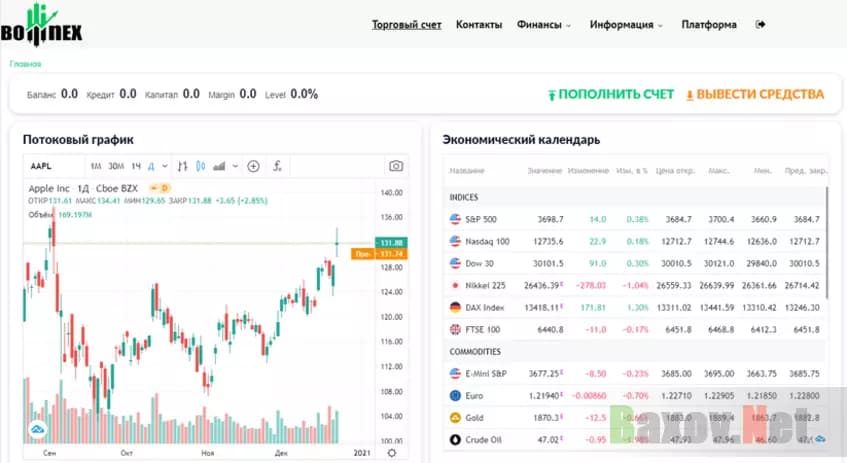The height and width of the screenshot is (463, 847).
Task: Click the cloud logo on chart
Action: tap(36, 430)
